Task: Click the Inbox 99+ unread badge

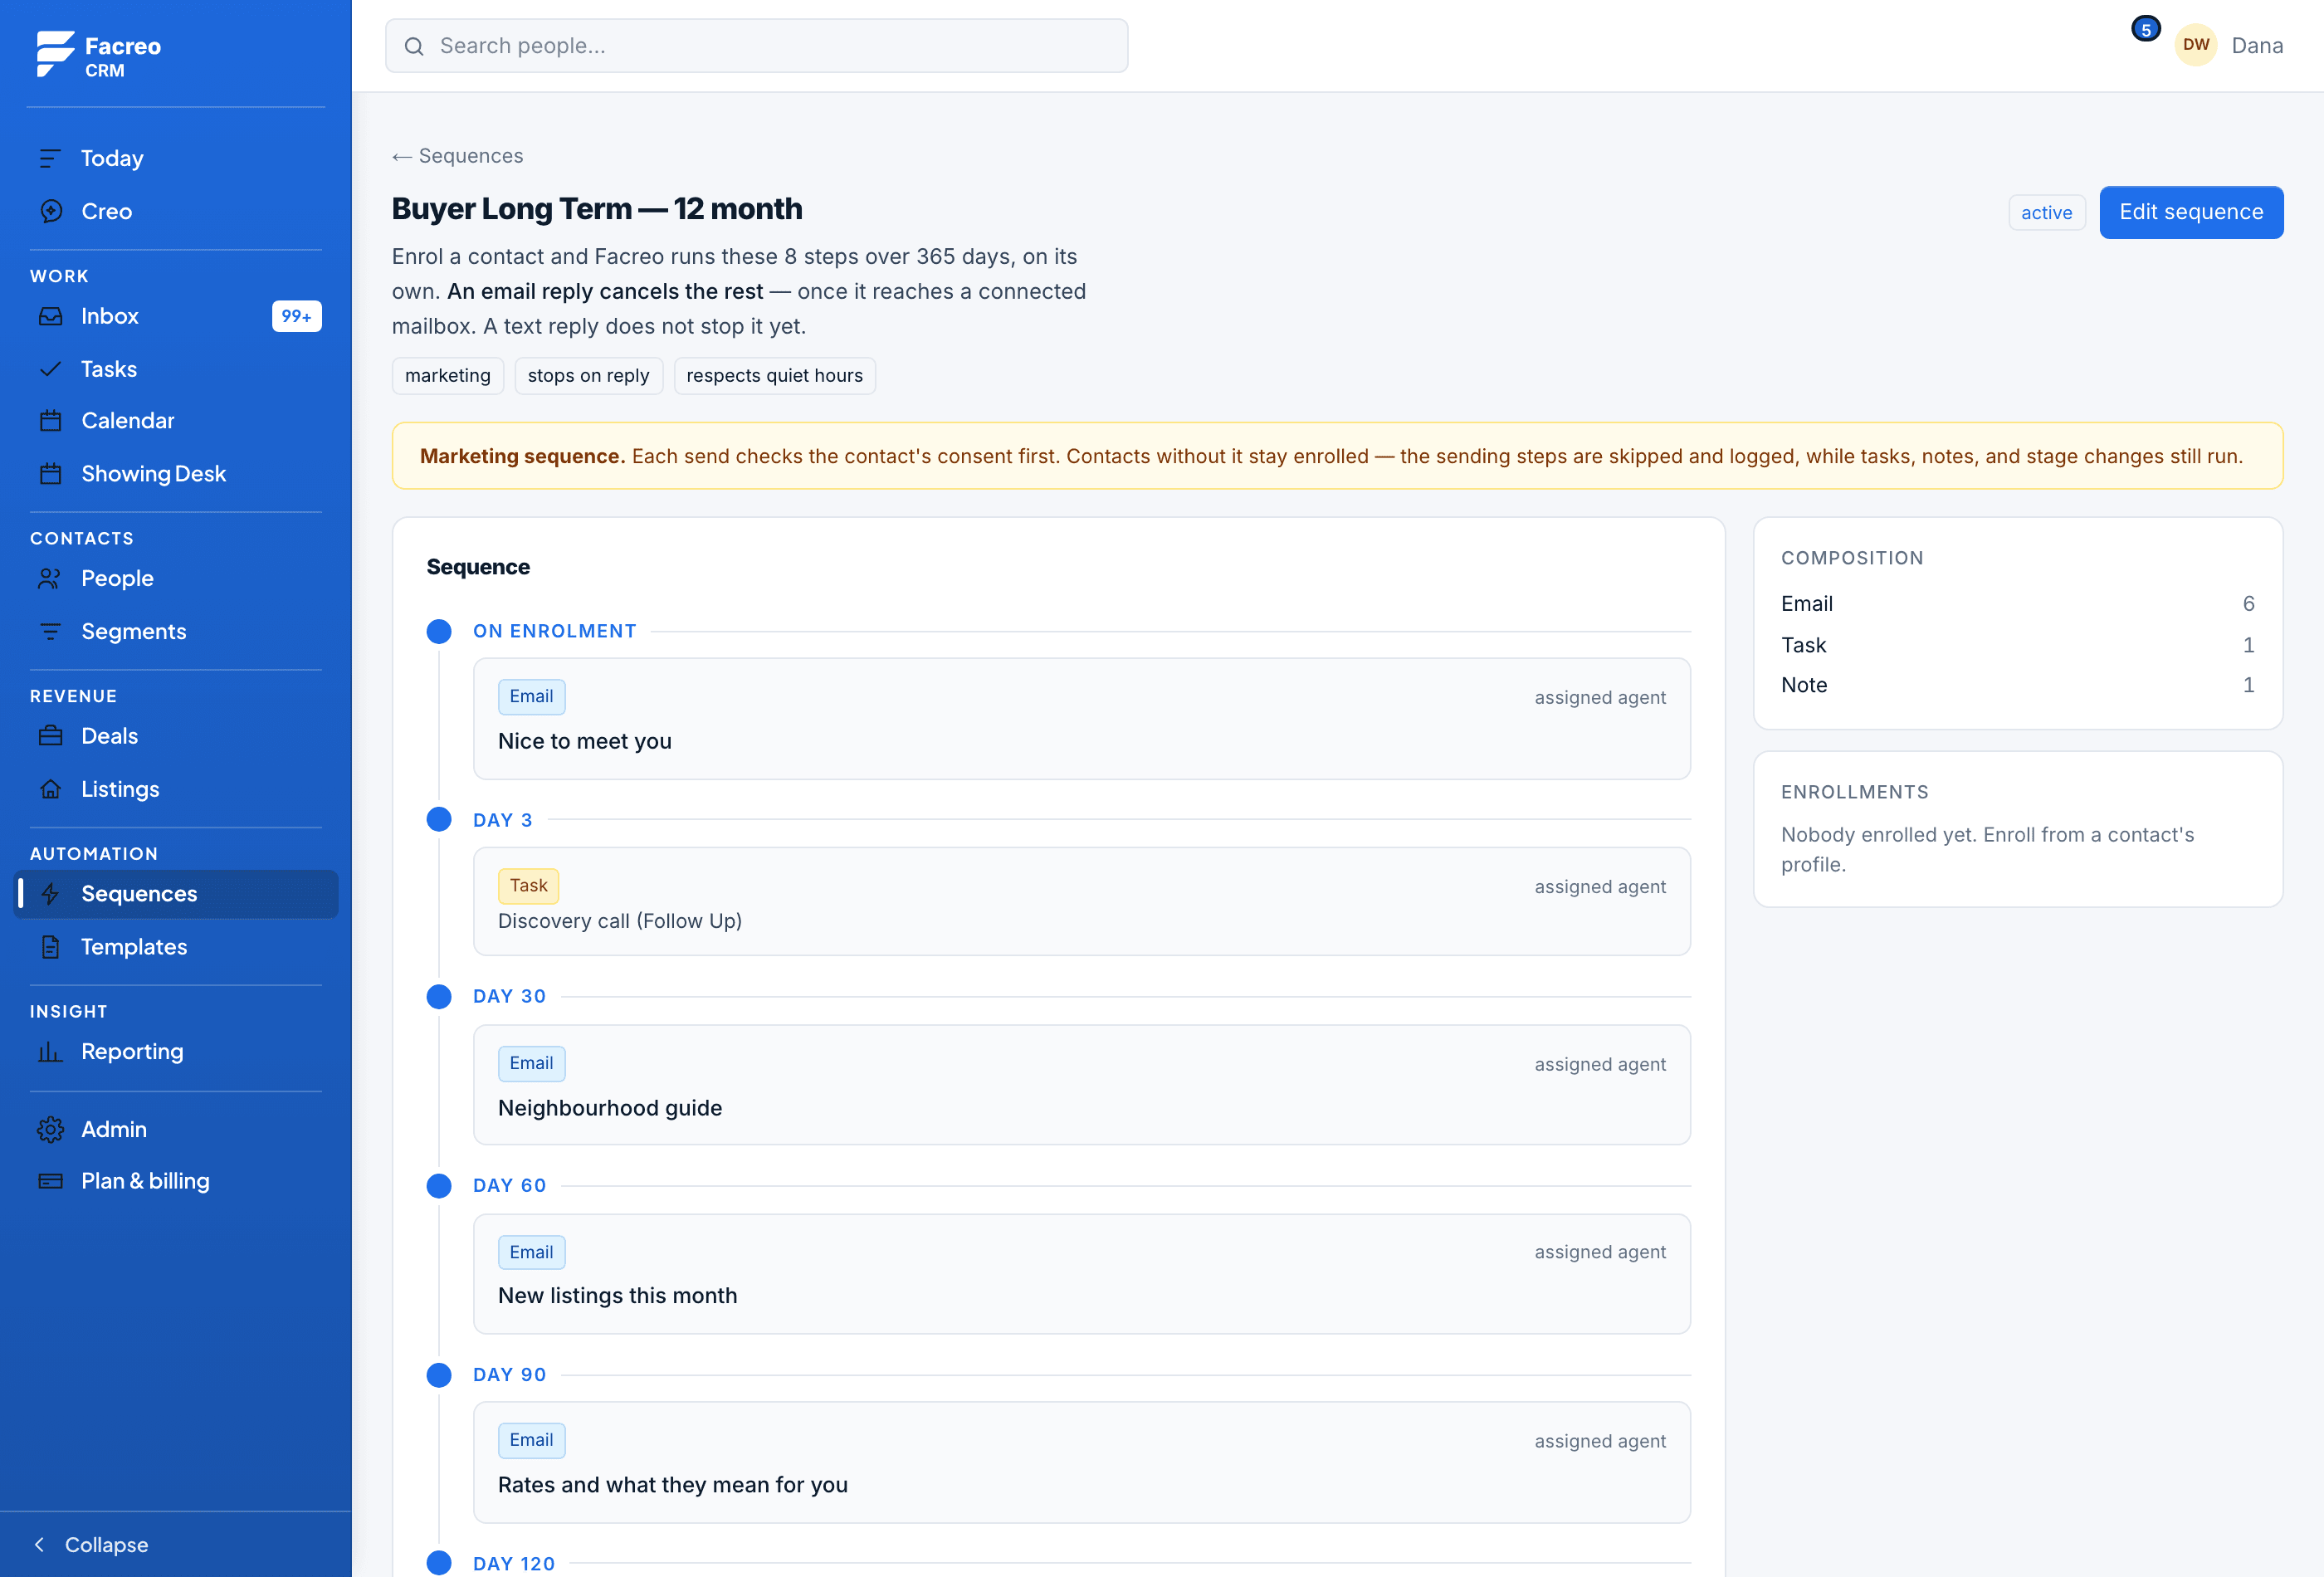Action: [x=297, y=317]
